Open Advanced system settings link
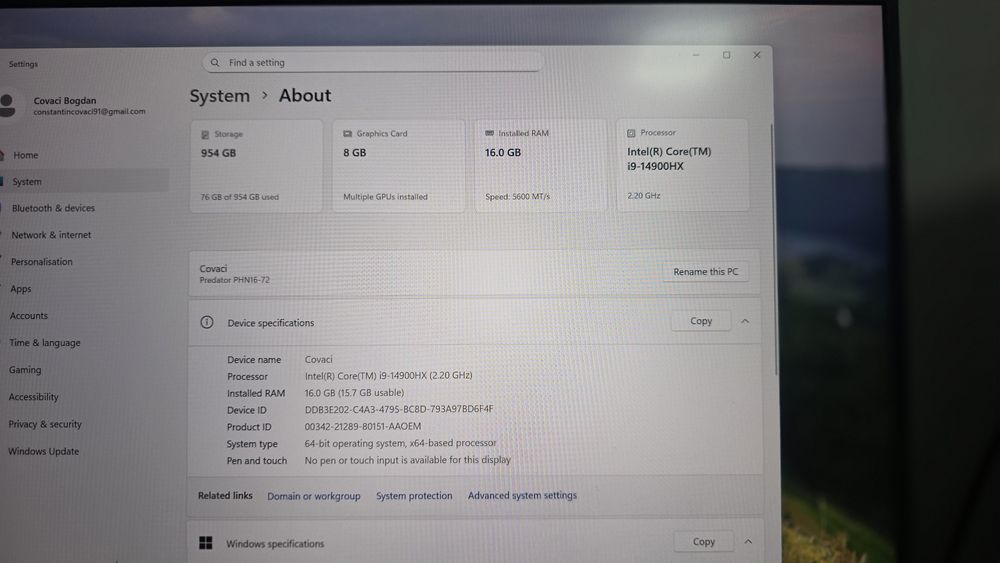The height and width of the screenshot is (563, 1000). click(x=522, y=495)
